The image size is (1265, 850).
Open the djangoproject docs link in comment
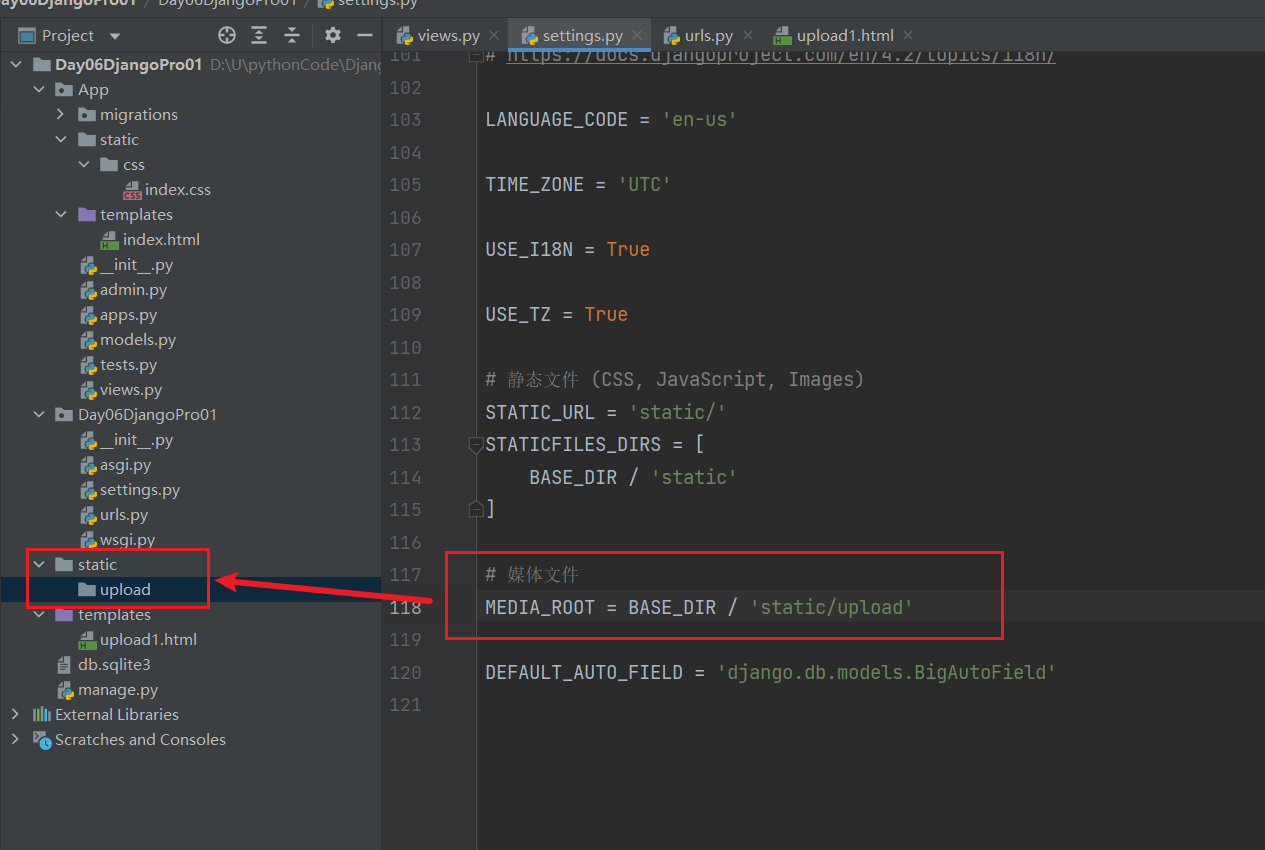(x=781, y=56)
